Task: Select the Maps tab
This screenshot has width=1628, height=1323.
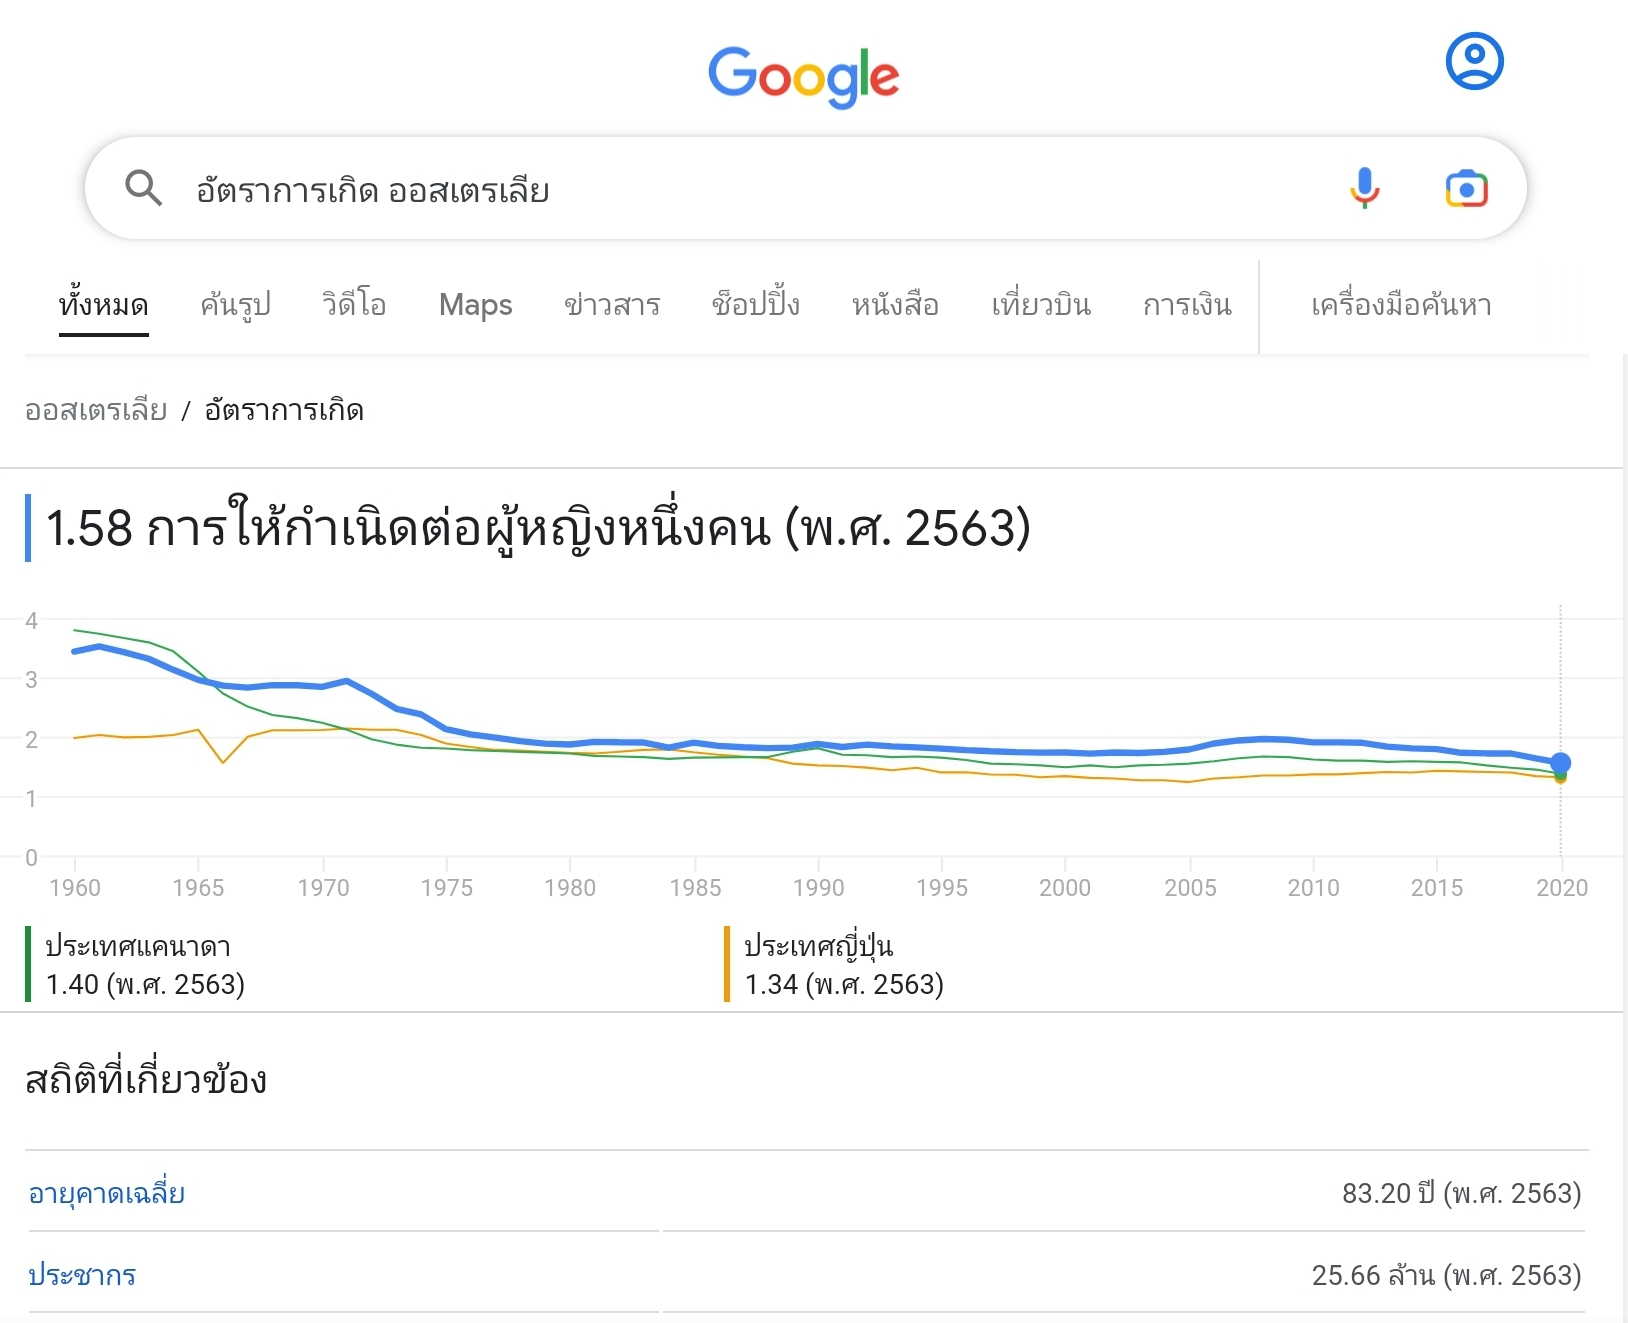Action: point(475,305)
